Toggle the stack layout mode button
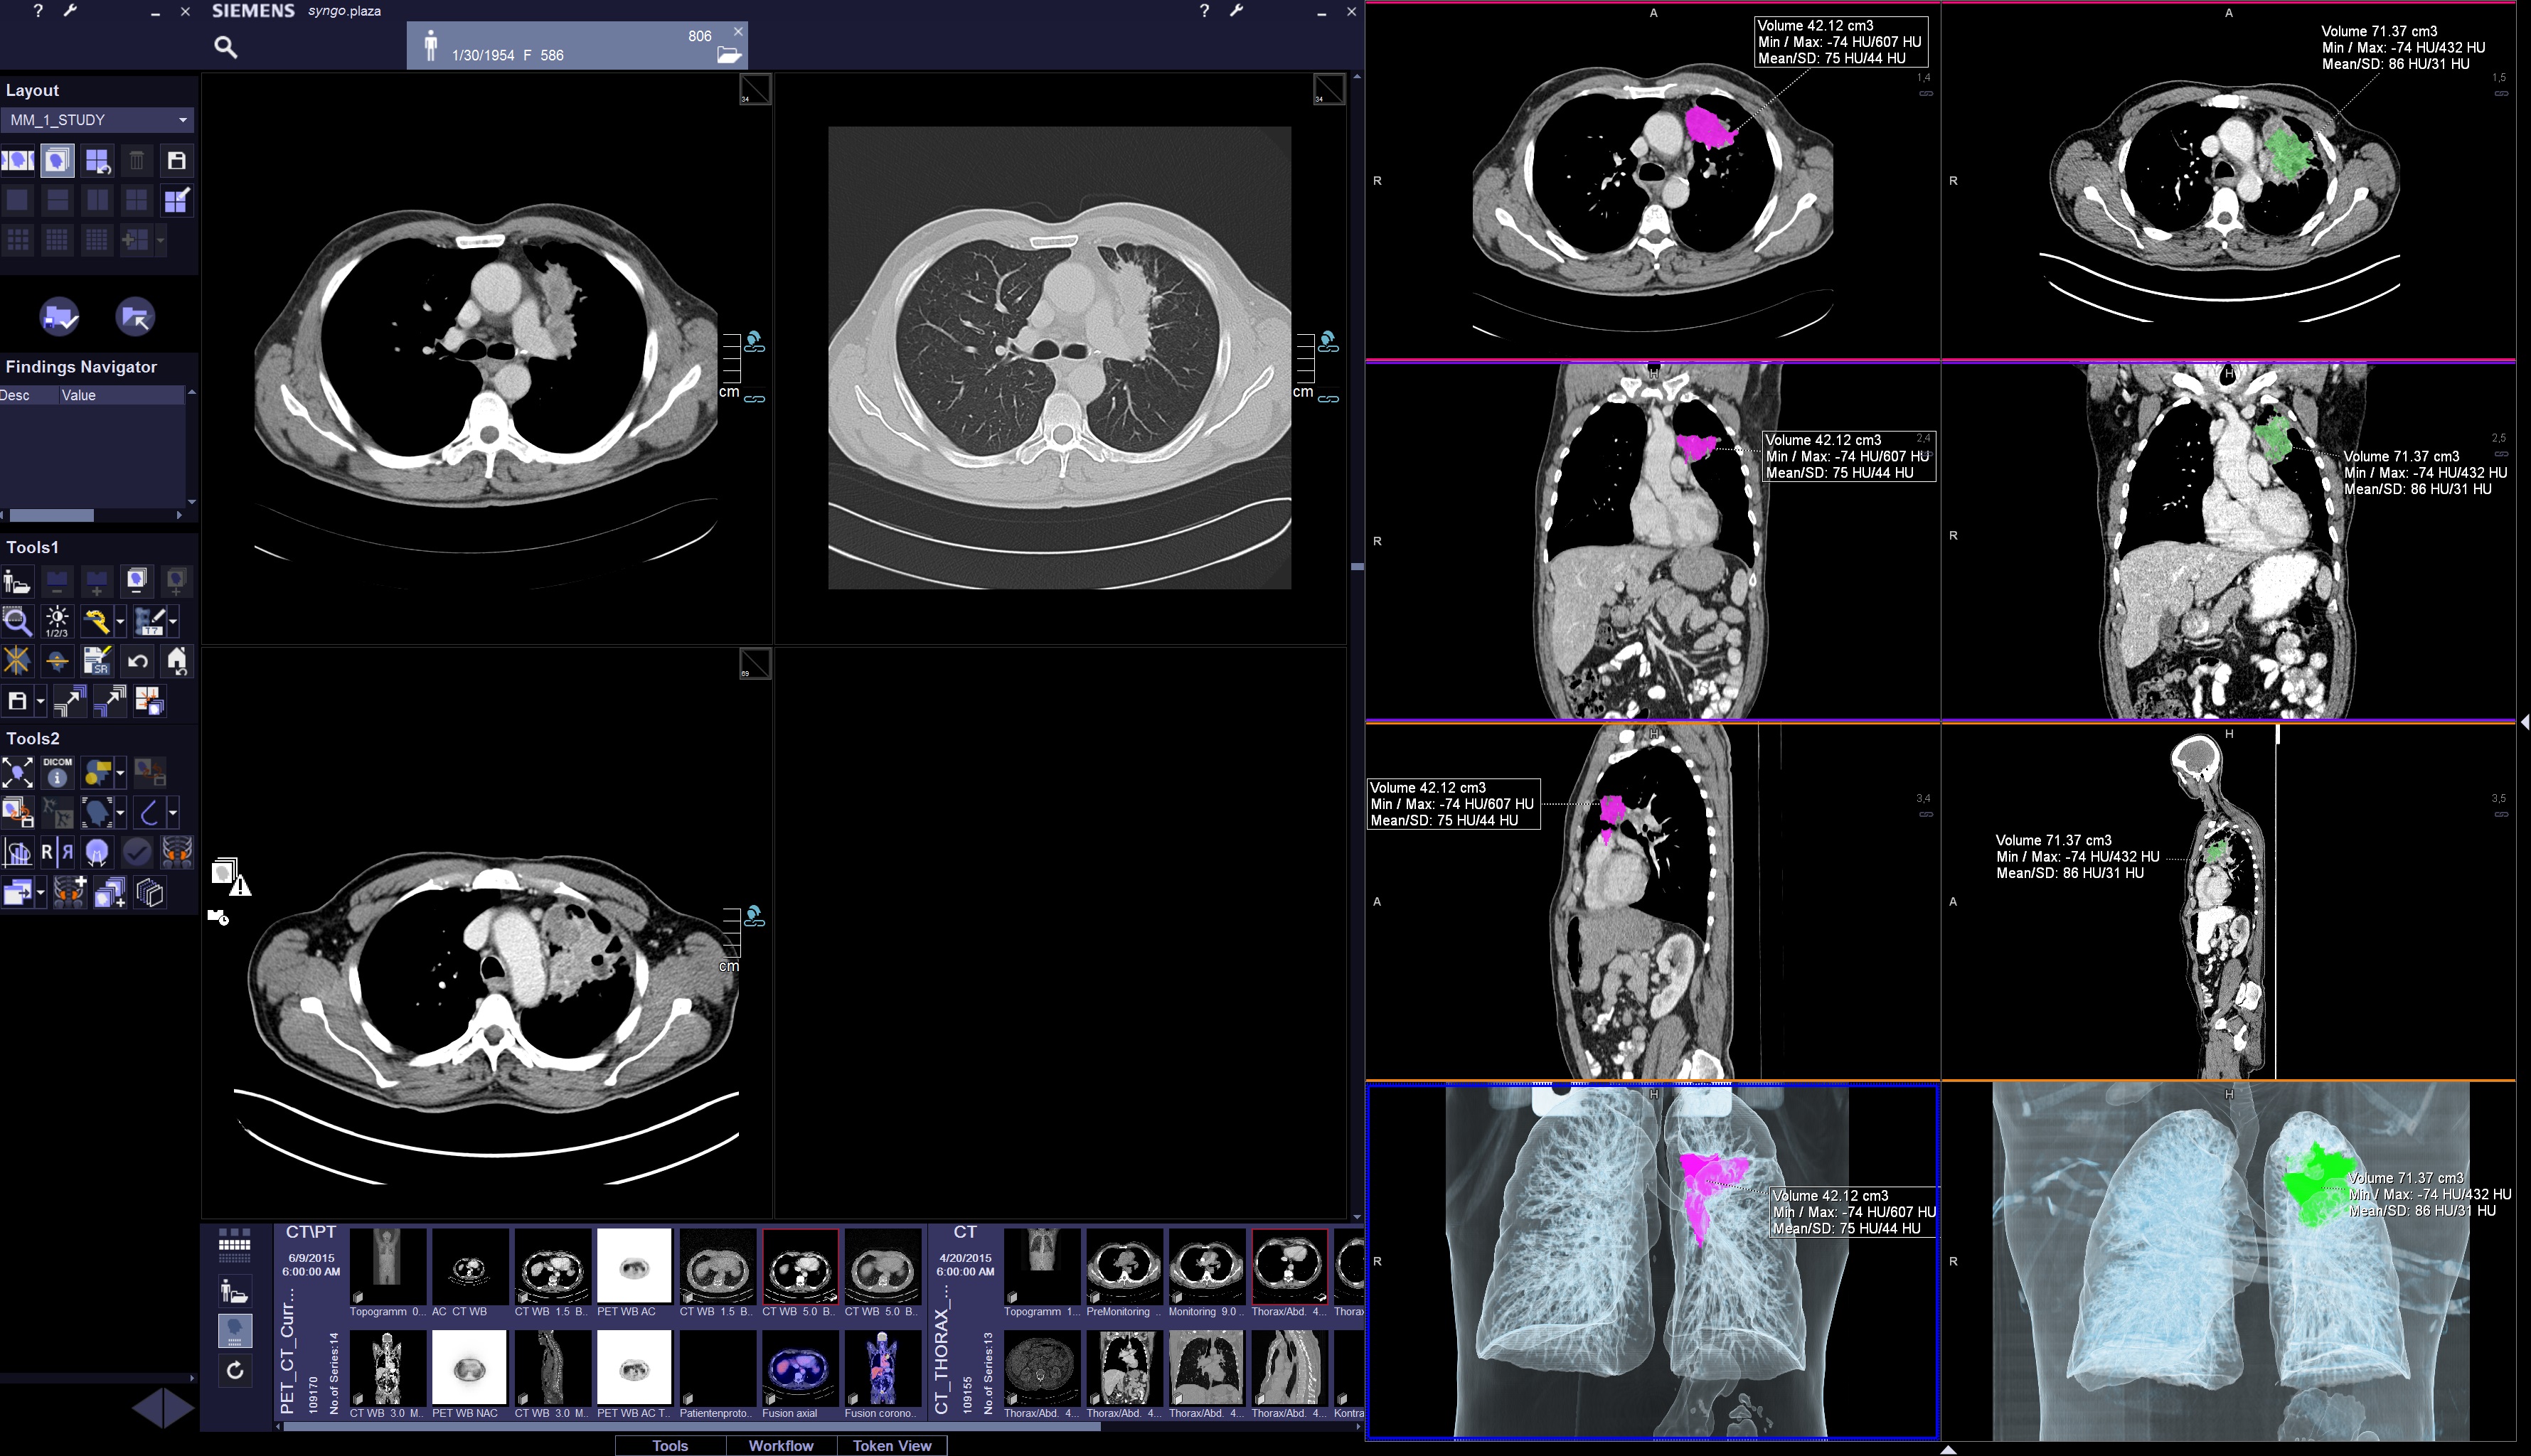The width and height of the screenshot is (2531, 1456). (x=57, y=160)
